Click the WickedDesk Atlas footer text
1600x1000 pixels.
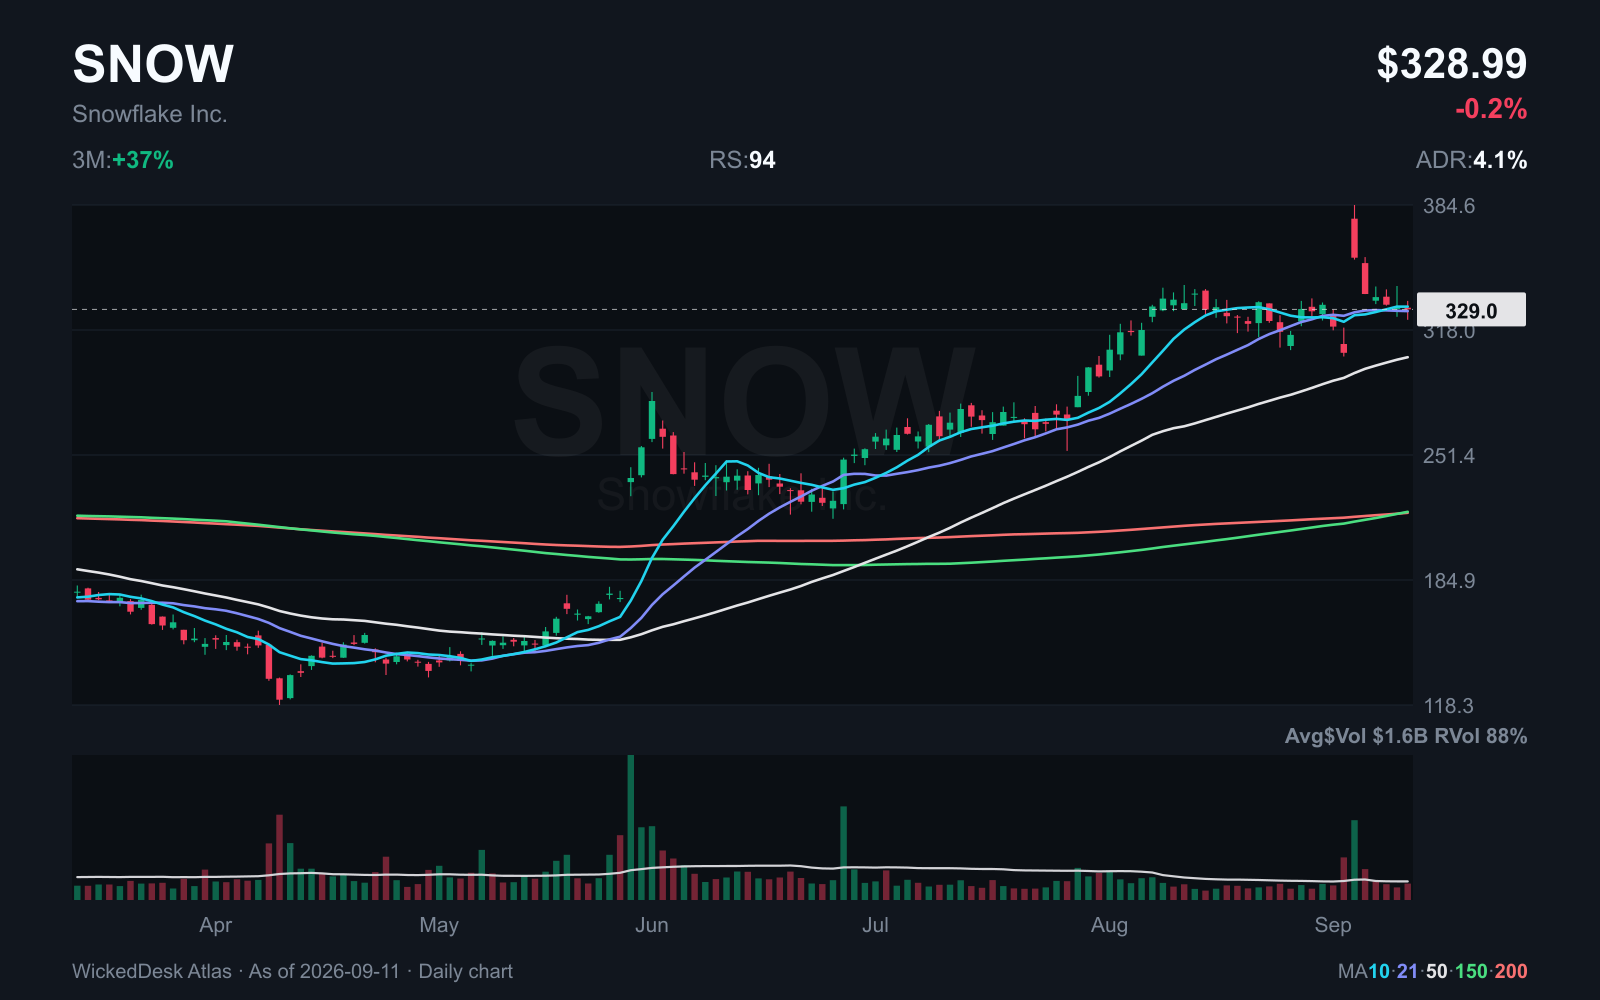click(152, 971)
